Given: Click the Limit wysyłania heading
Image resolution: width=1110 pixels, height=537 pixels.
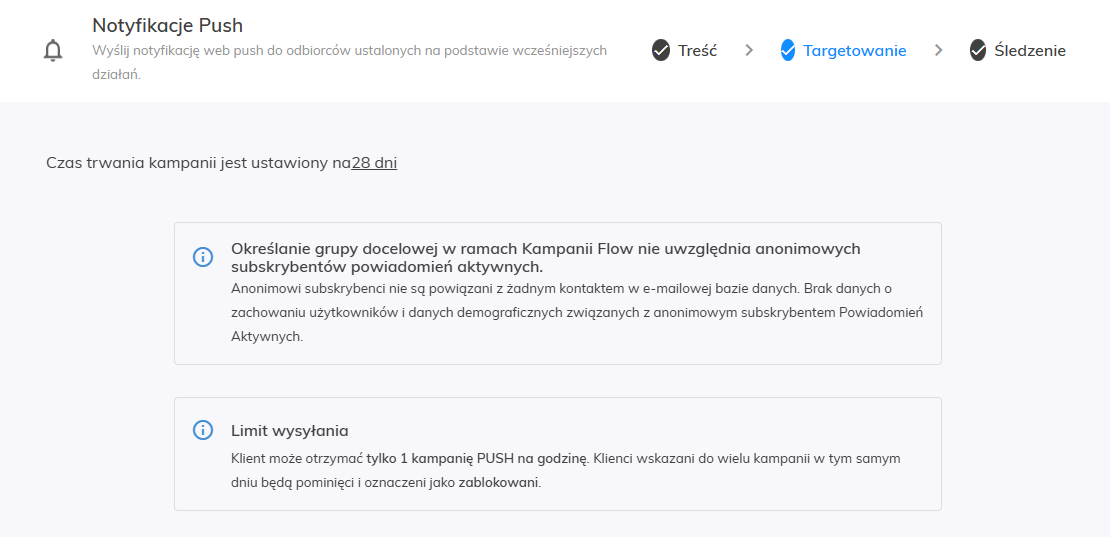Looking at the screenshot, I should pos(290,431).
